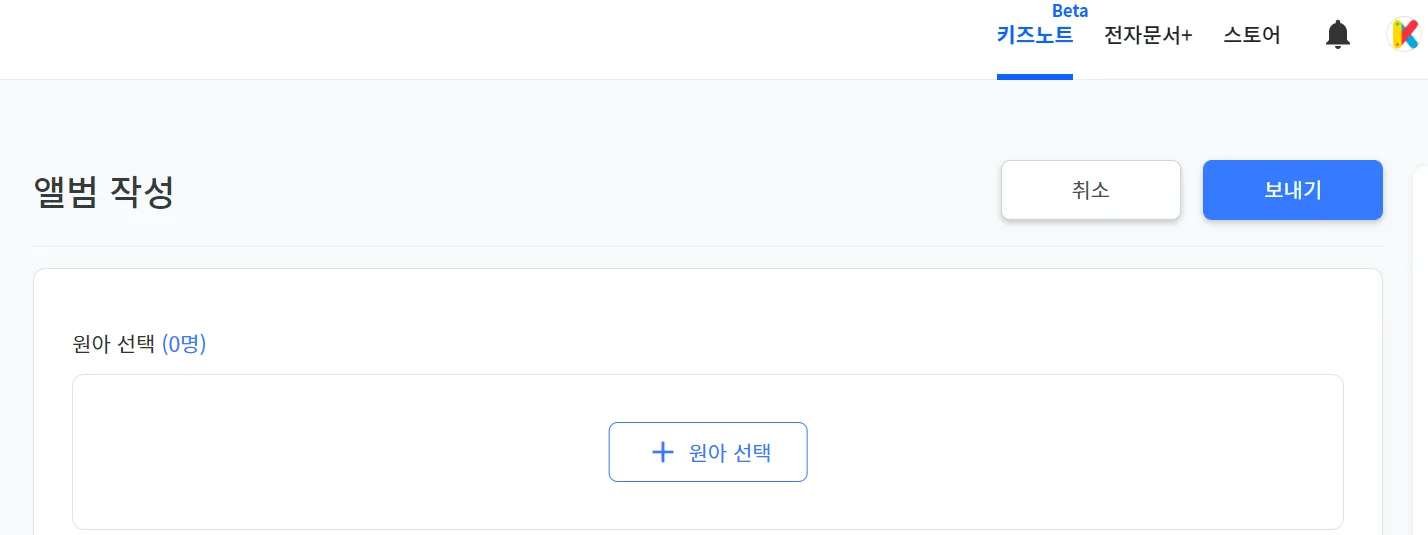
Task: Click the (0명) selected count
Action: 184,345
